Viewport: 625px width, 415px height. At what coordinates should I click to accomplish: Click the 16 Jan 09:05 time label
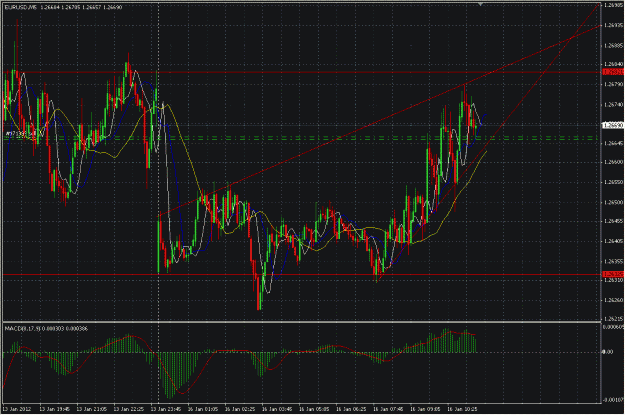click(x=425, y=409)
